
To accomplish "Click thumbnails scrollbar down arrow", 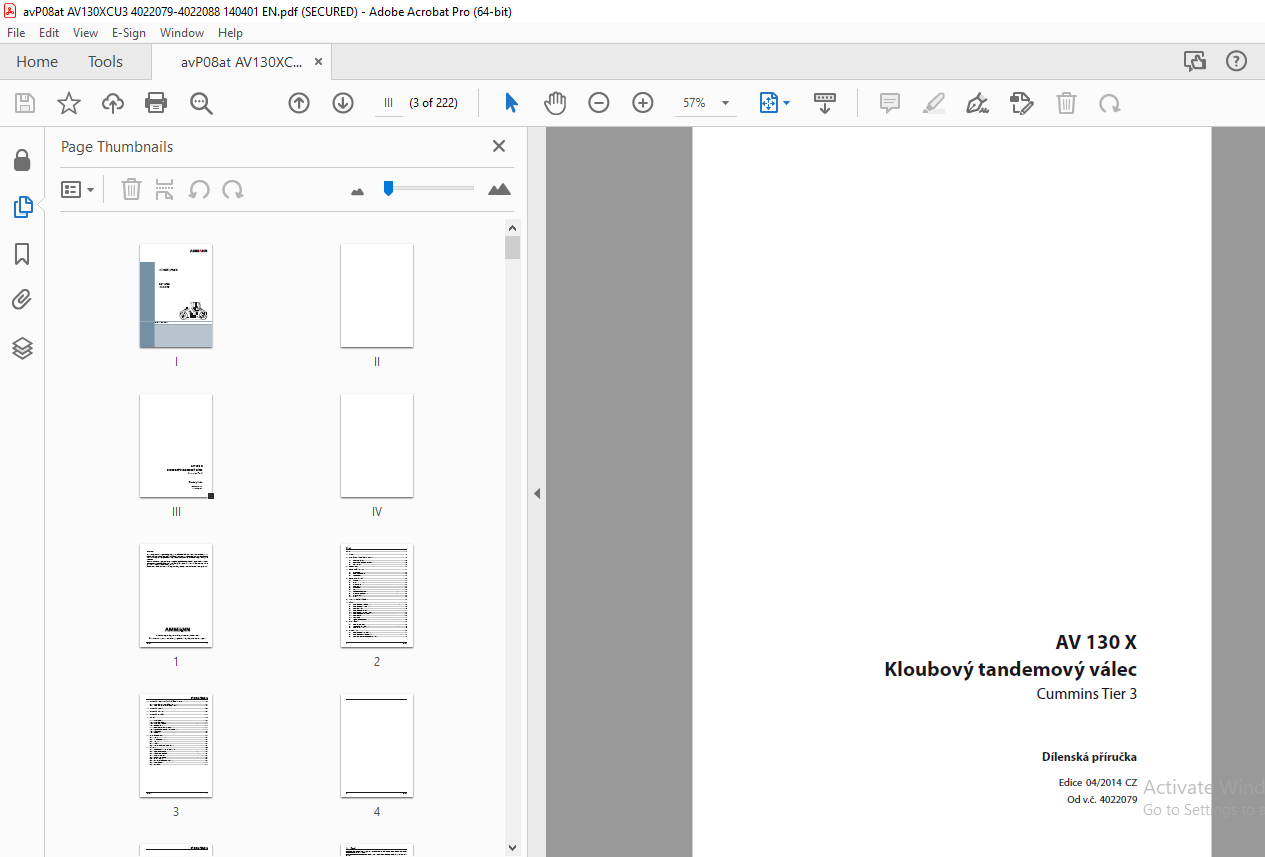I will pos(513,847).
